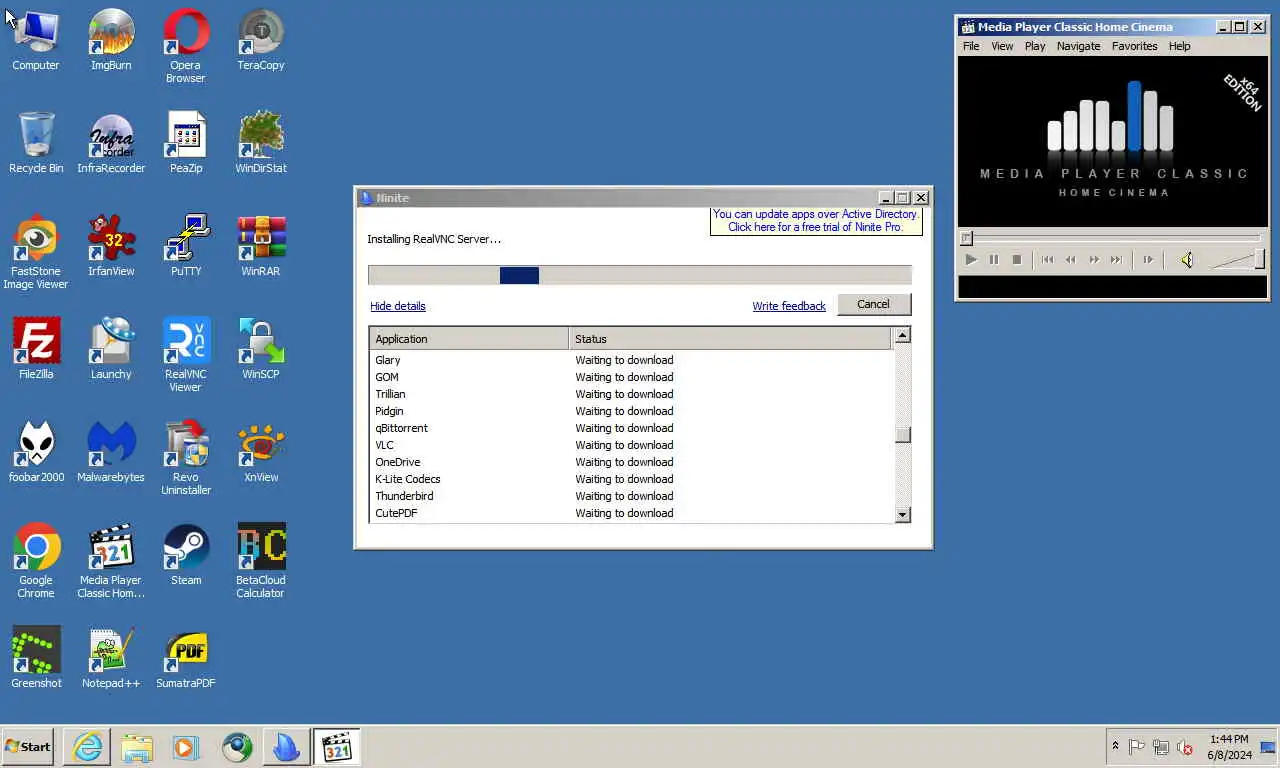The width and height of the screenshot is (1280, 768).
Task: Select the Revo Uninstaller shortcut
Action: pos(186,458)
